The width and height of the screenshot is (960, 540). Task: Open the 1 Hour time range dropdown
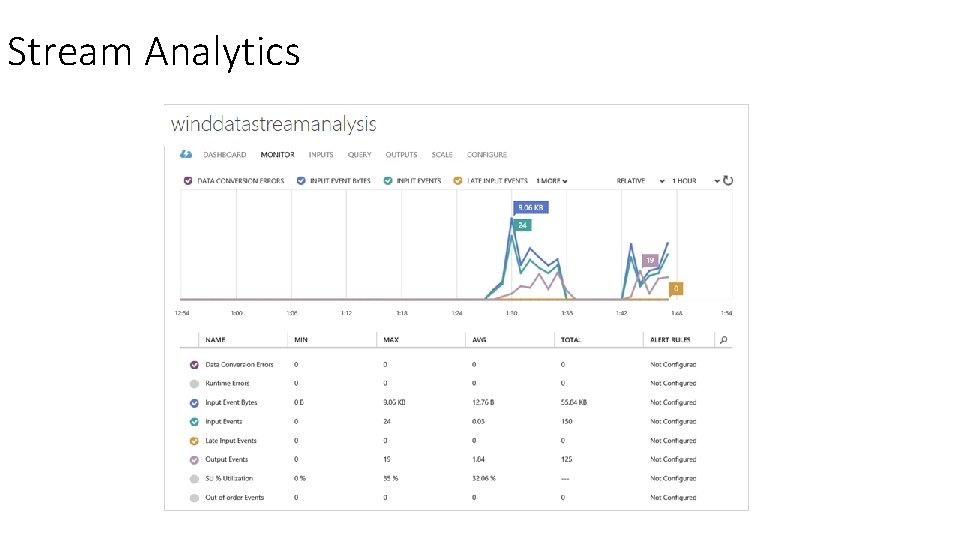click(696, 181)
